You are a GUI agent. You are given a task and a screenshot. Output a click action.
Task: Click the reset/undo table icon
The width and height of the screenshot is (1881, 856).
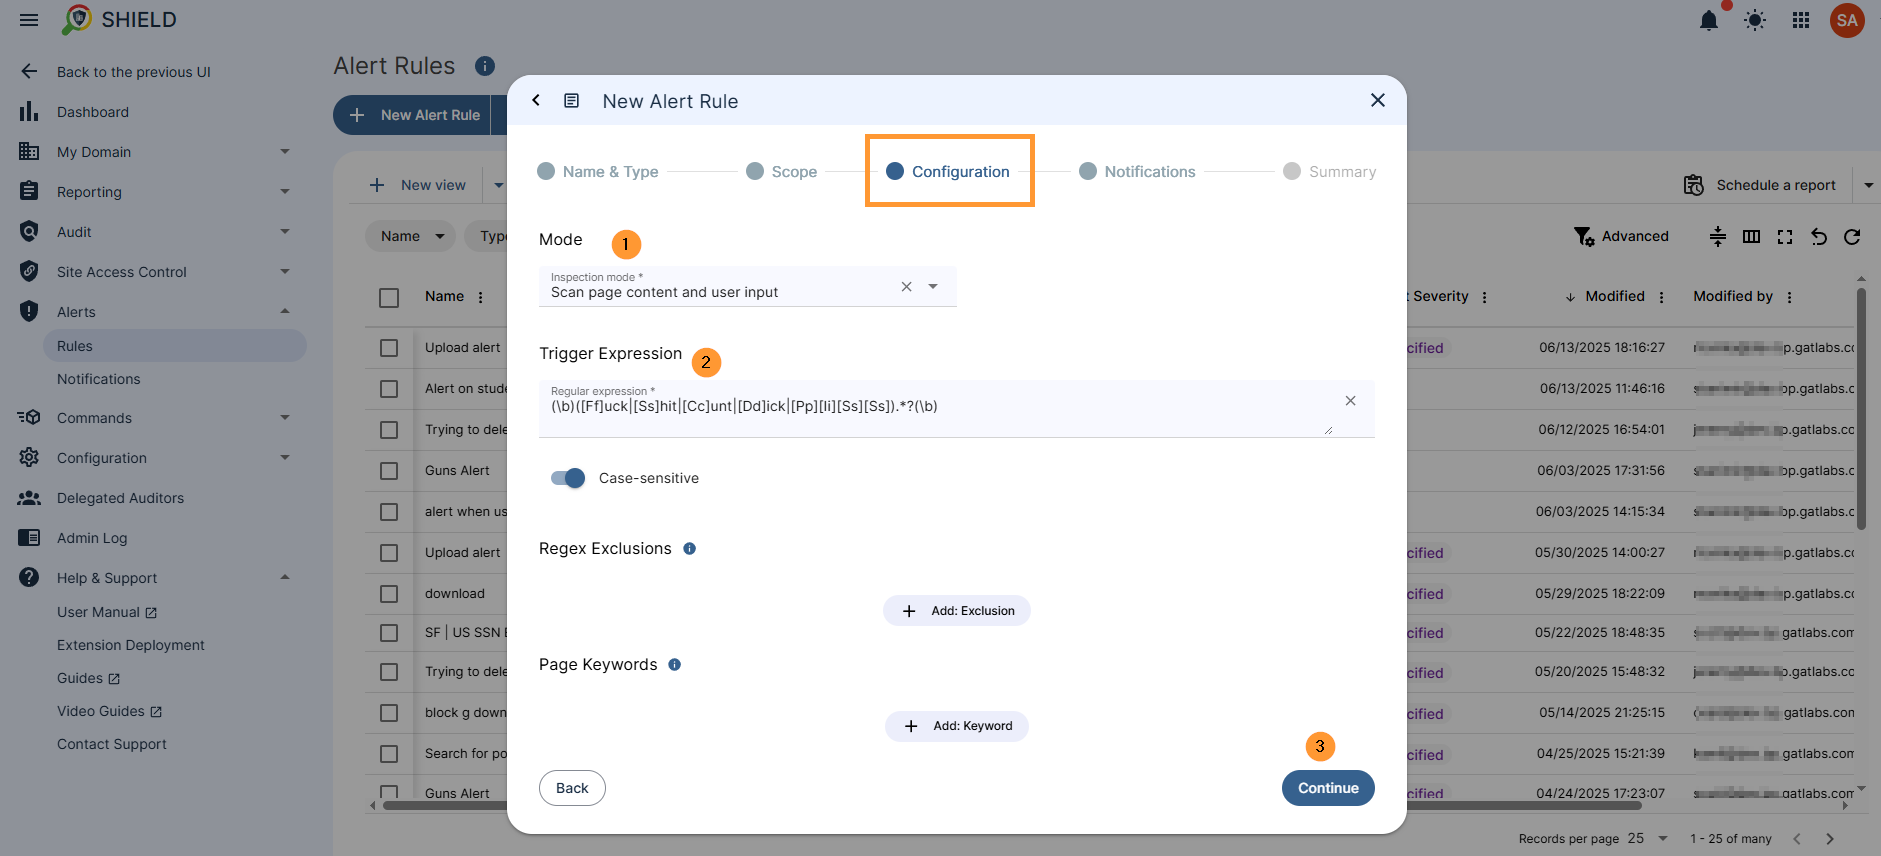tap(1819, 236)
